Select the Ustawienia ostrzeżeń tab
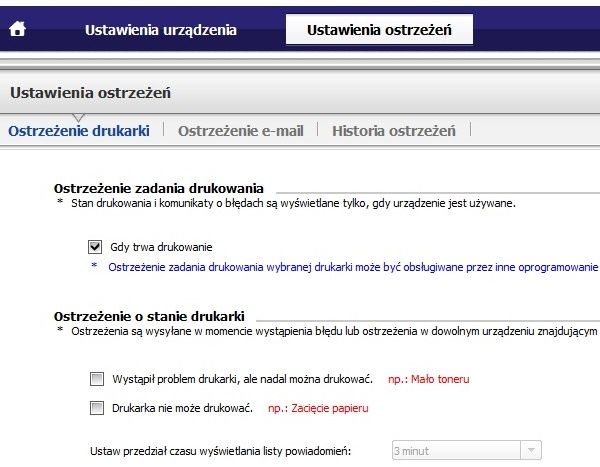 pos(379,29)
